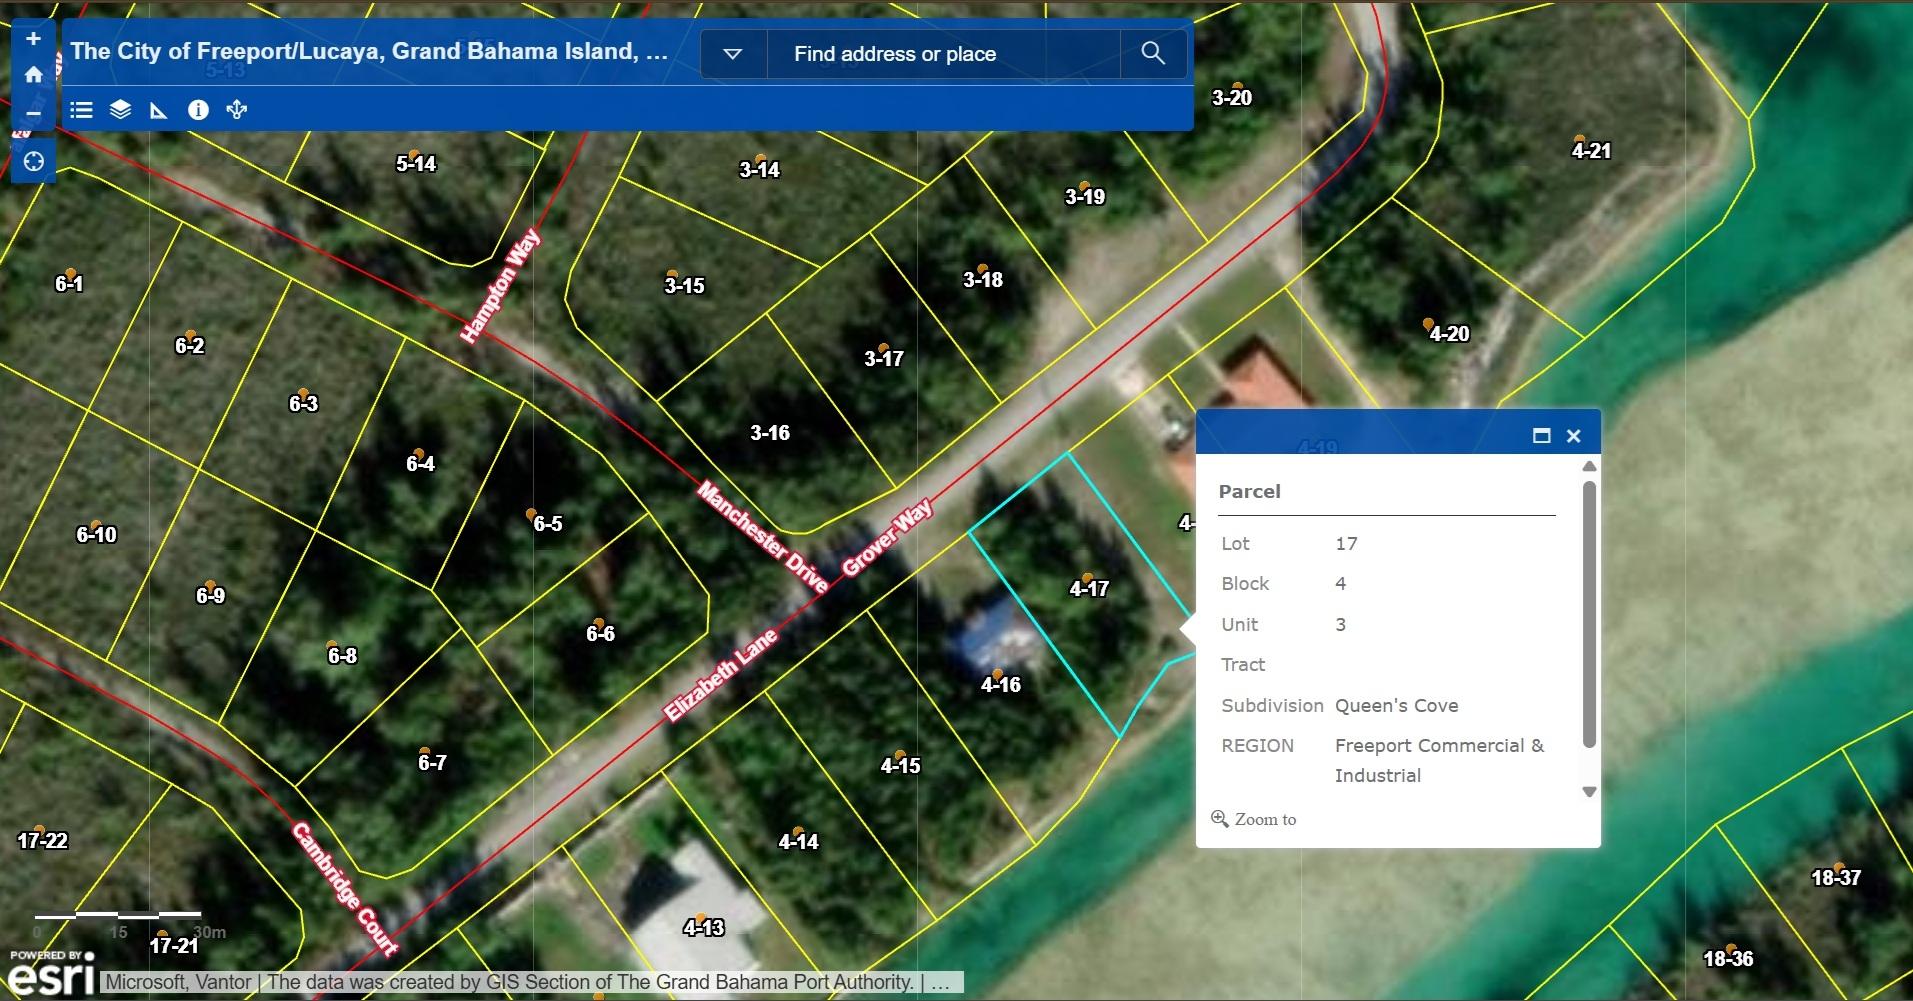Click the share/directions arrows icon
This screenshot has width=1913, height=1001.
point(237,110)
